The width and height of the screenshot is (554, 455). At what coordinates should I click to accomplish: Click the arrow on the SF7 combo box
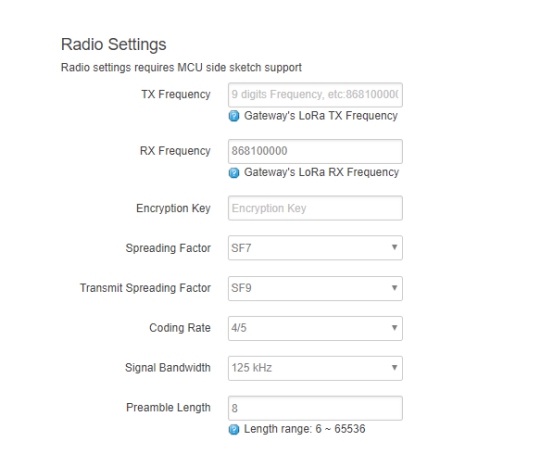click(394, 247)
